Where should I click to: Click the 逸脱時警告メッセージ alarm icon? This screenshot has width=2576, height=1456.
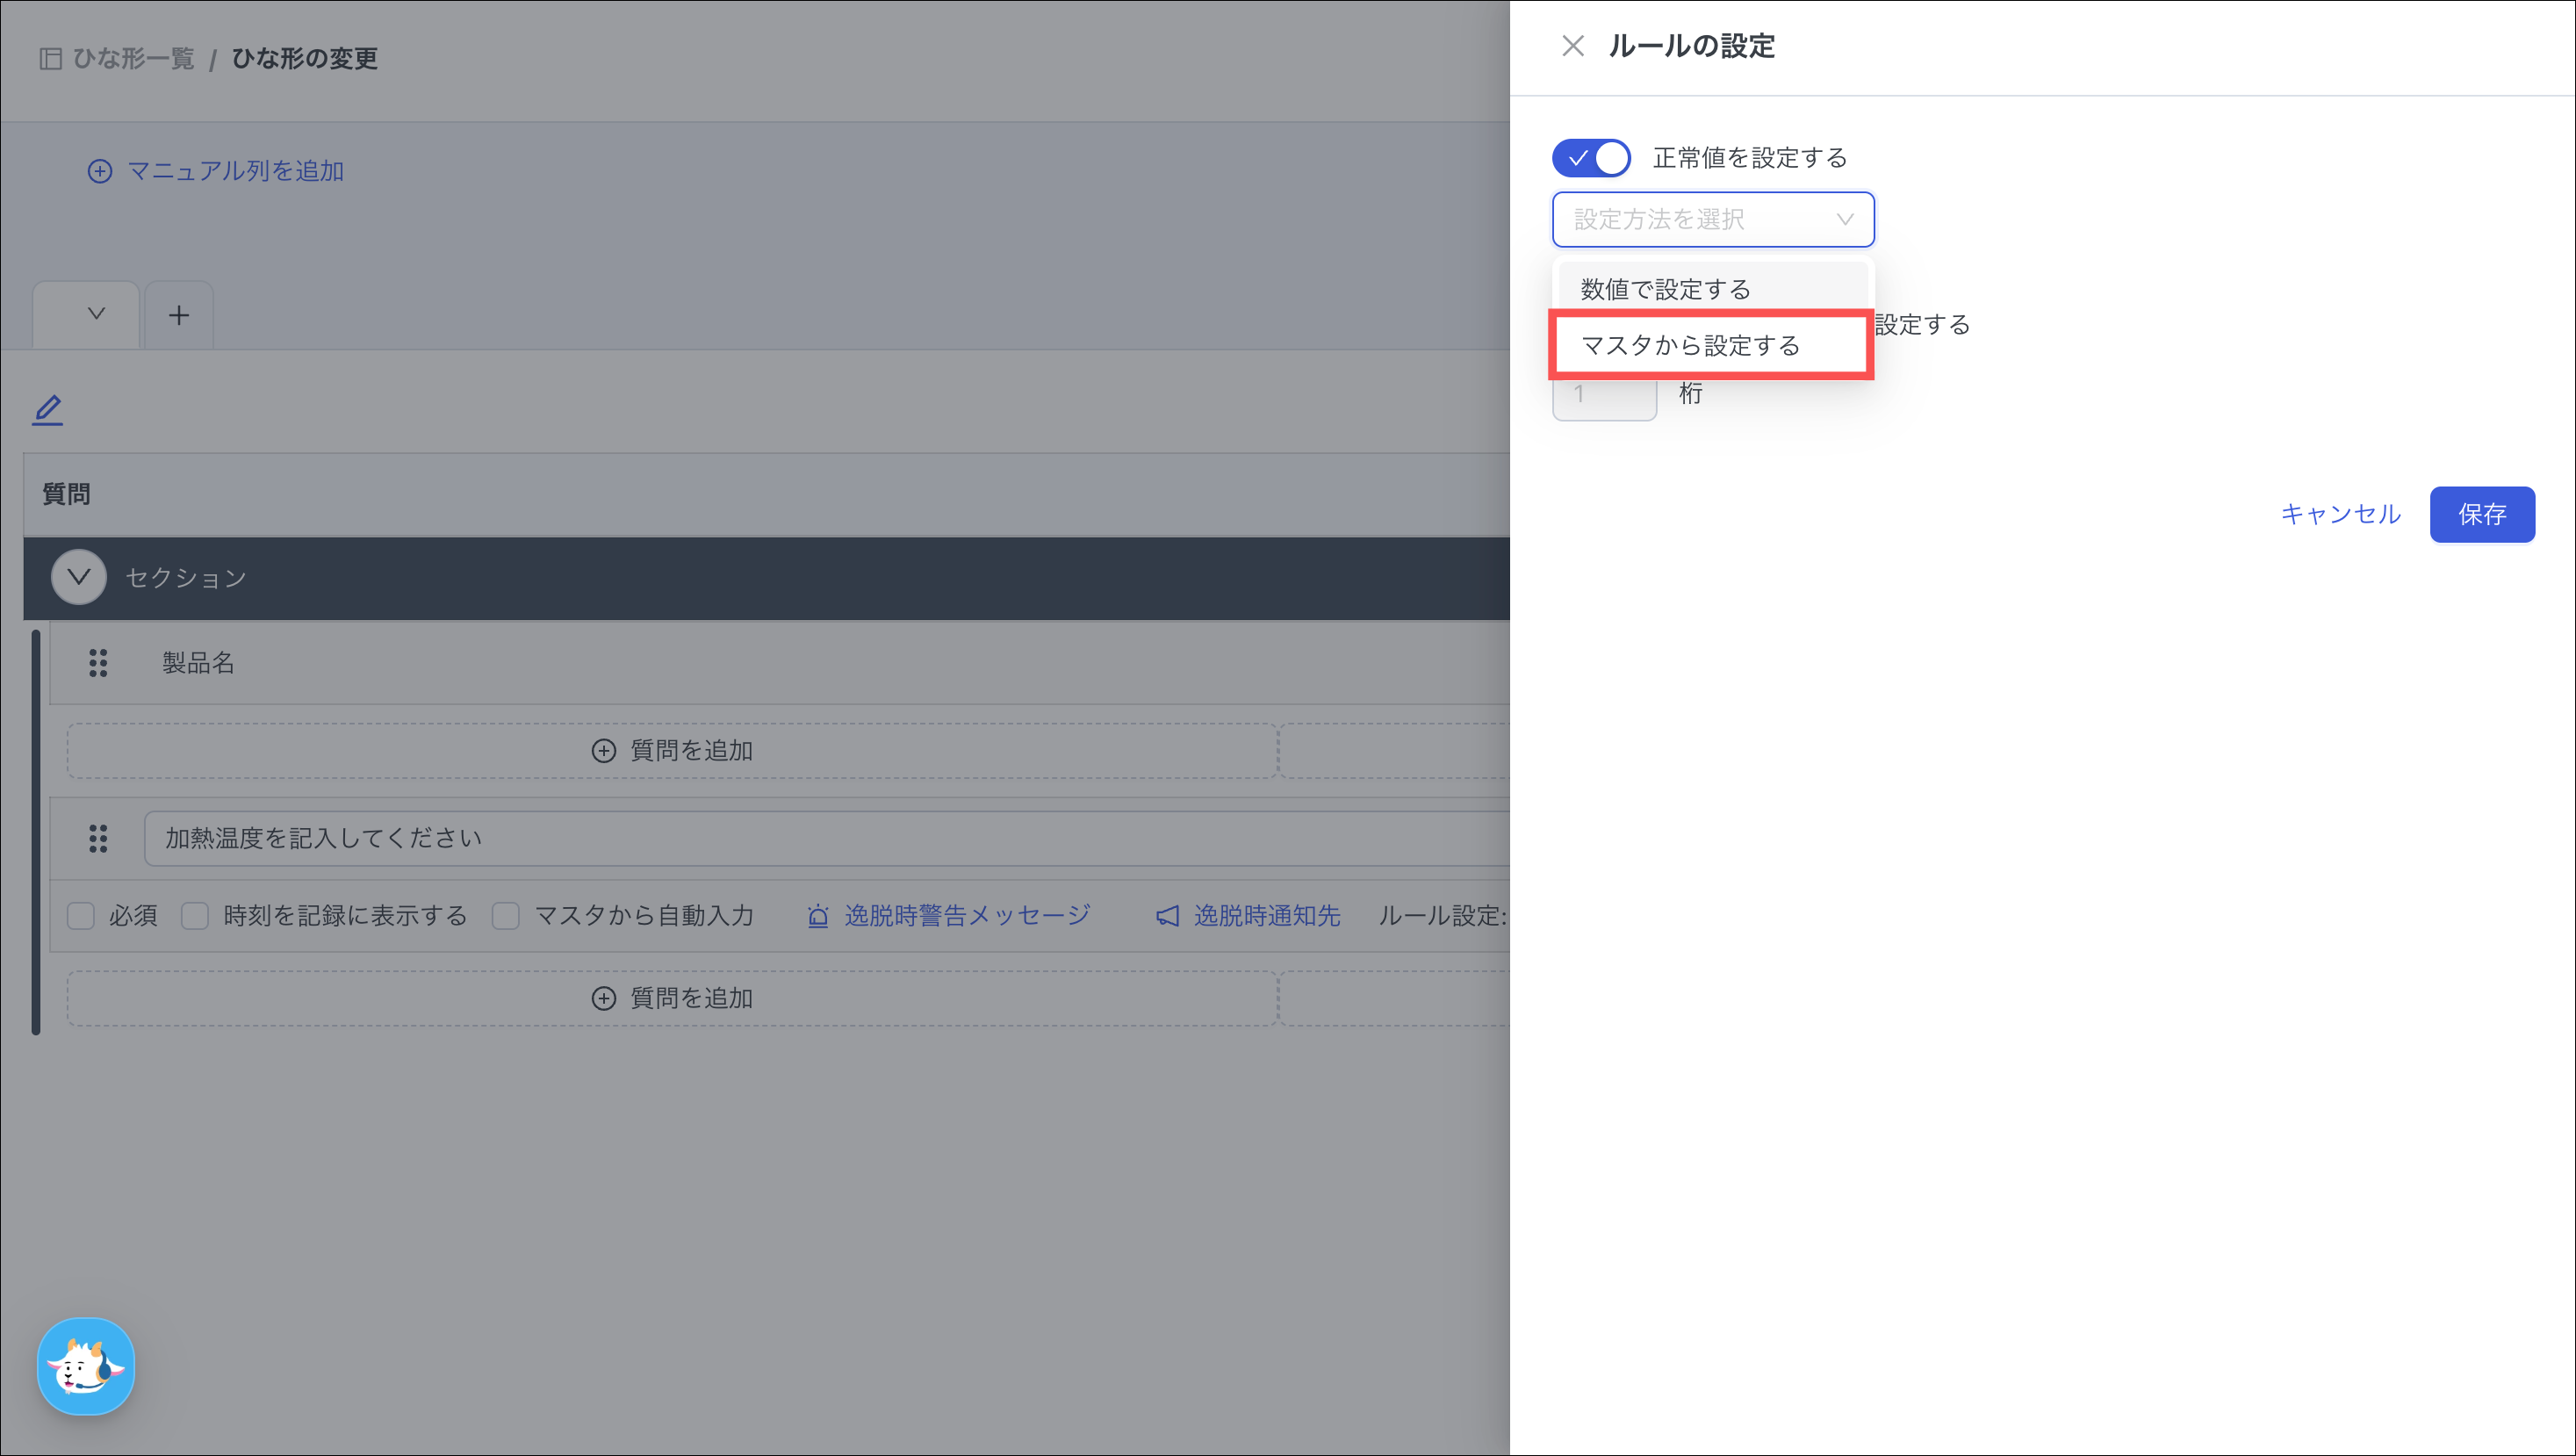[818, 916]
